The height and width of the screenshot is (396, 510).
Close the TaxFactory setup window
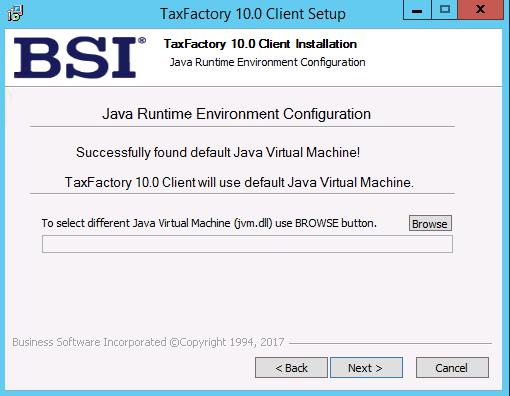click(x=480, y=10)
